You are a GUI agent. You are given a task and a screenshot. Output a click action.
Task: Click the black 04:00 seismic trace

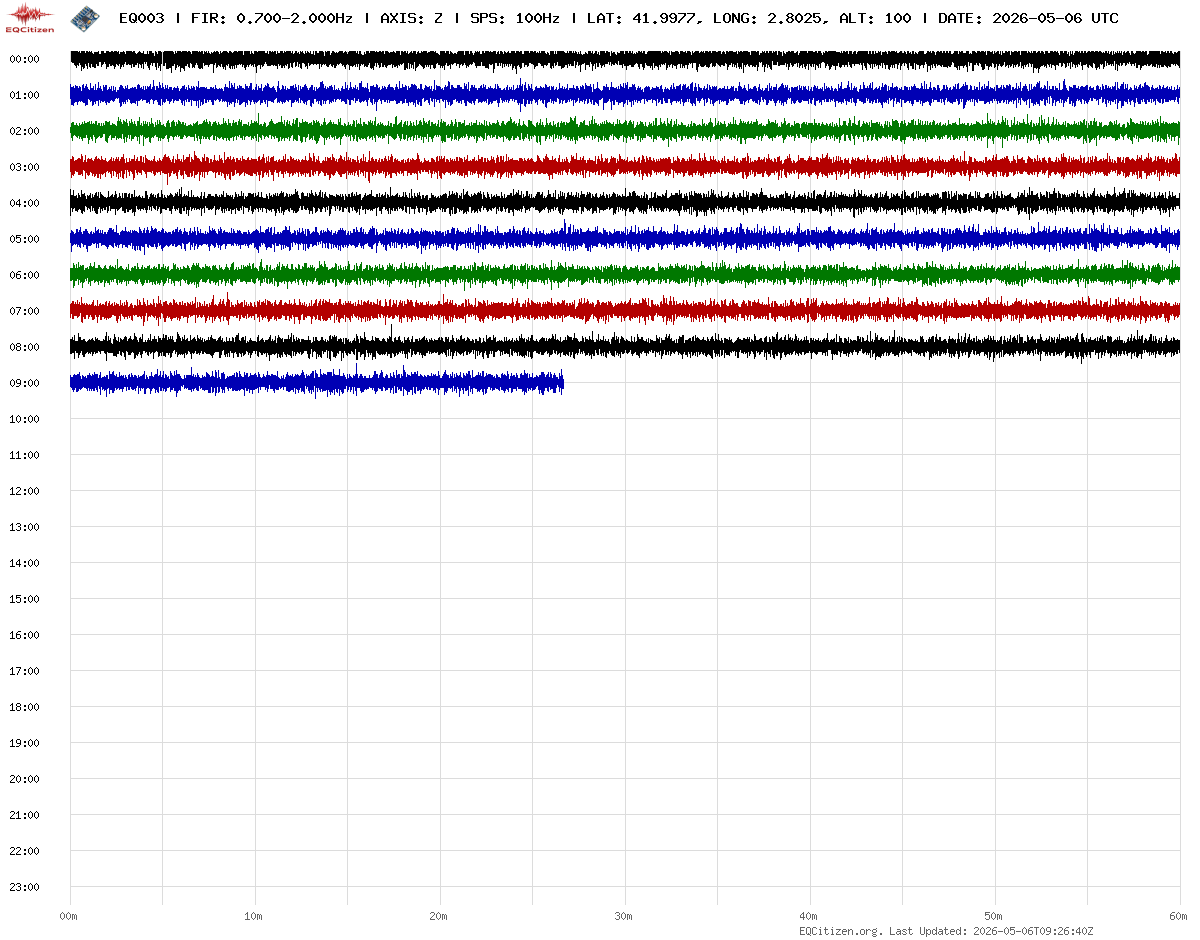point(625,203)
